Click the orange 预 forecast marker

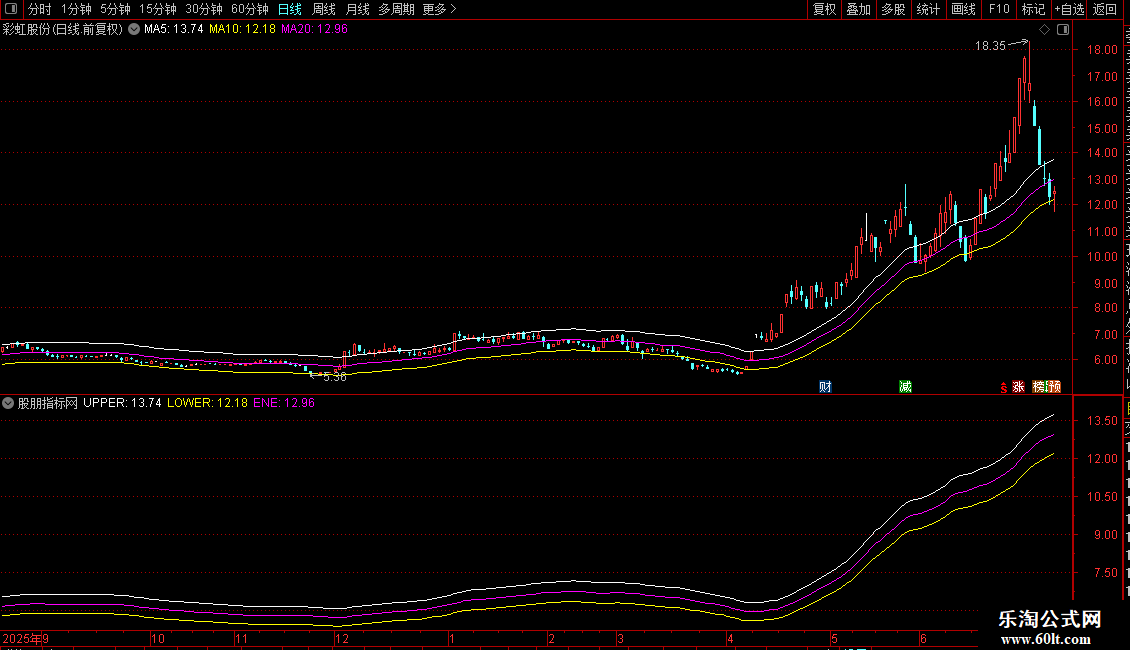tap(1054, 387)
